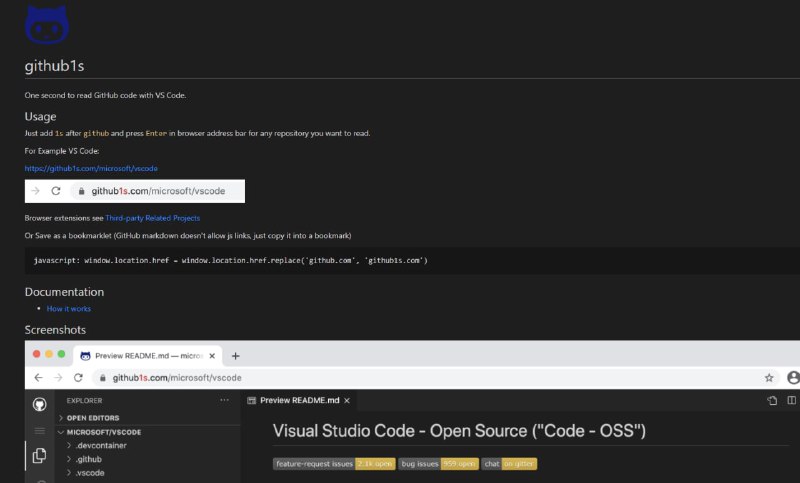Expand the OPEN EDITORS section
800x483 pixels.
(x=93, y=418)
